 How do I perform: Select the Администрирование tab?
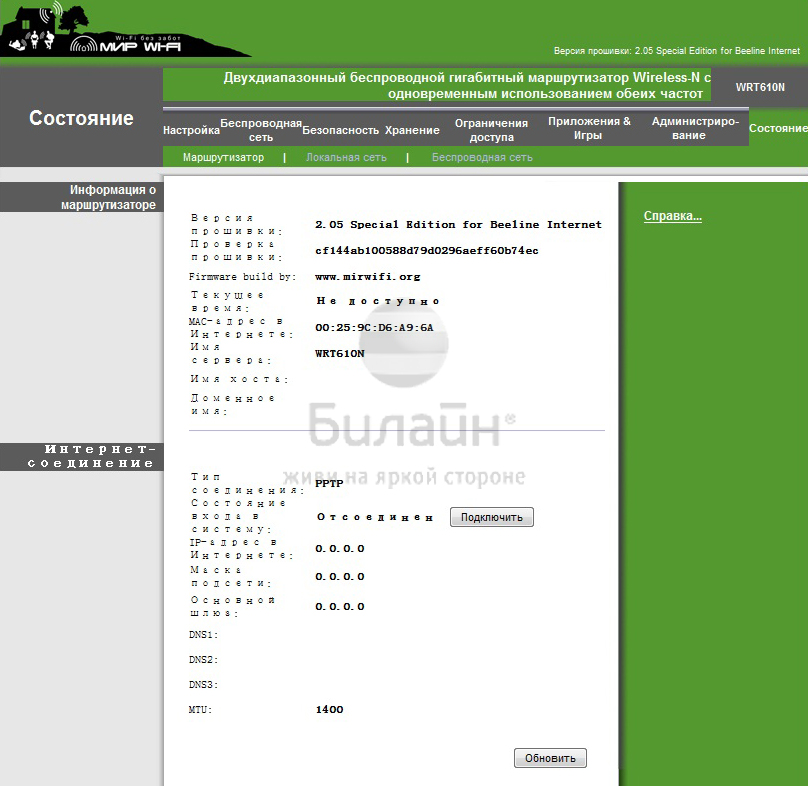[x=695, y=128]
